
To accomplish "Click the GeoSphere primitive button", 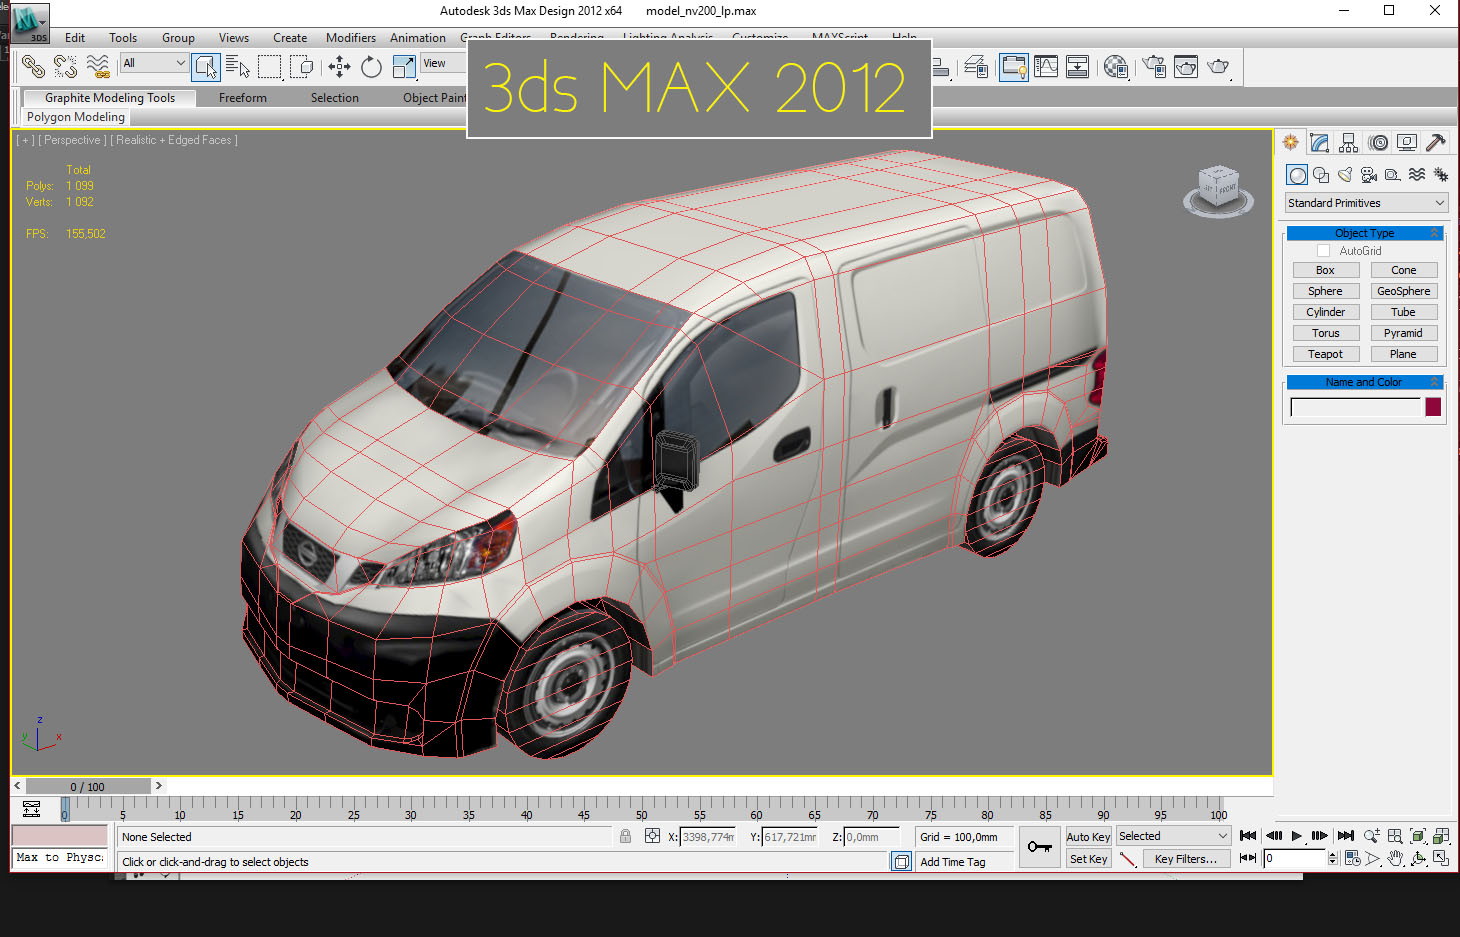I will click(1403, 291).
